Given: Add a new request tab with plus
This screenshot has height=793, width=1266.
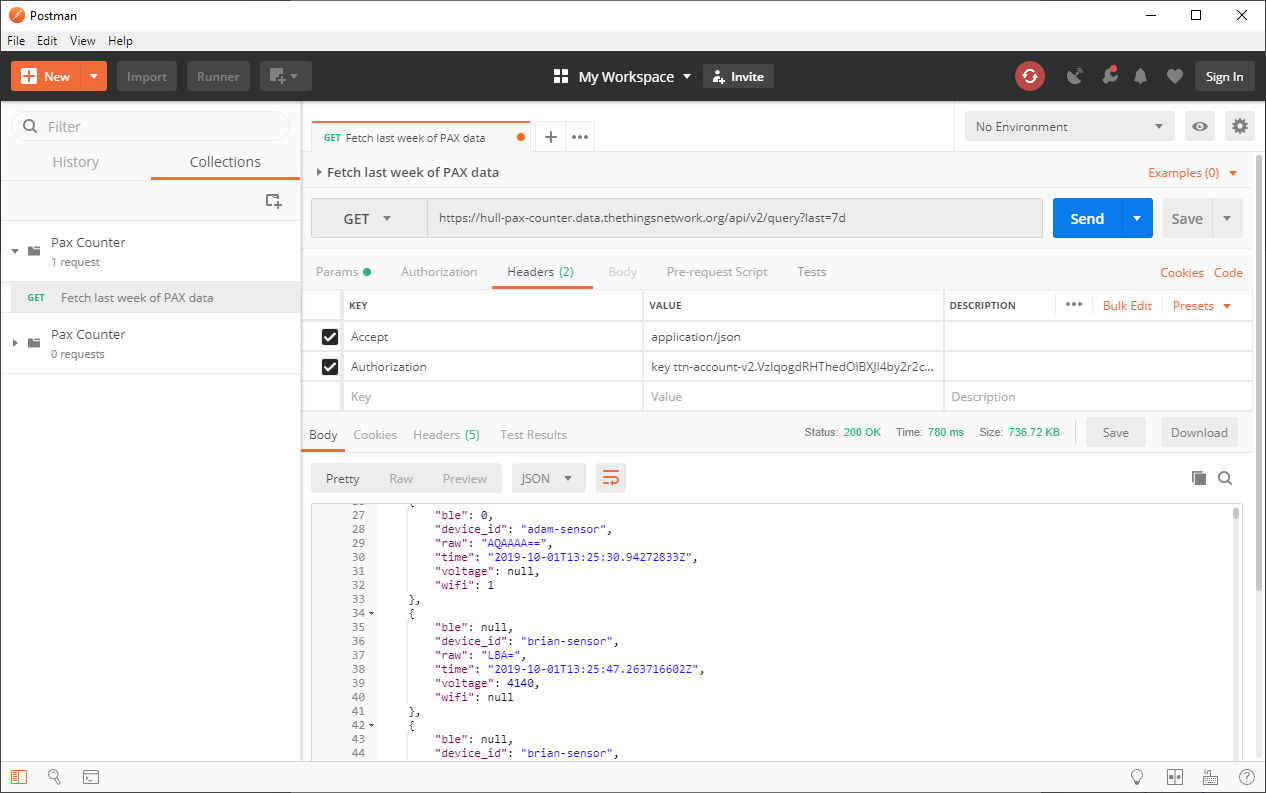Looking at the screenshot, I should point(550,137).
